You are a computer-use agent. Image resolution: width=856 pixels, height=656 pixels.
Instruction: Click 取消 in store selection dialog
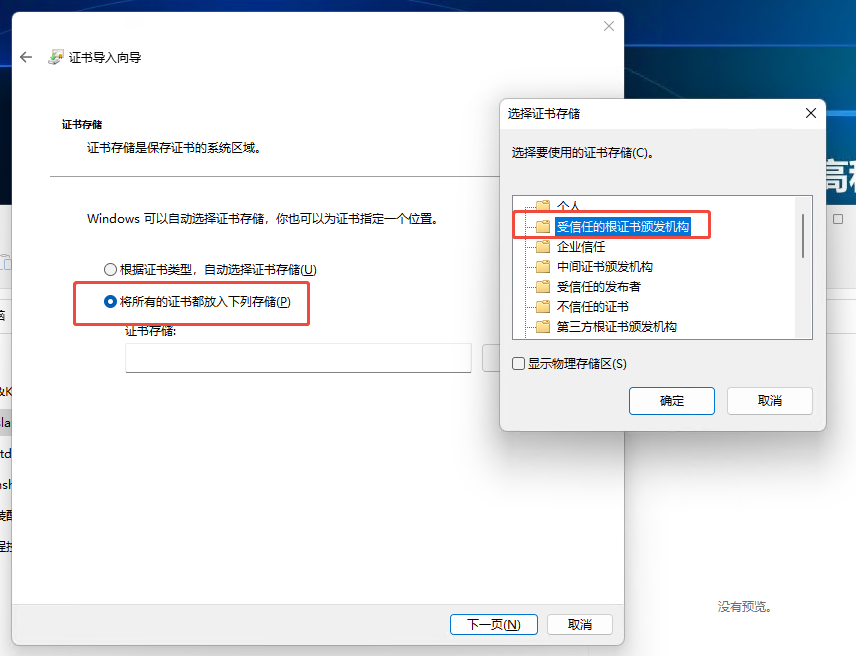pos(770,401)
